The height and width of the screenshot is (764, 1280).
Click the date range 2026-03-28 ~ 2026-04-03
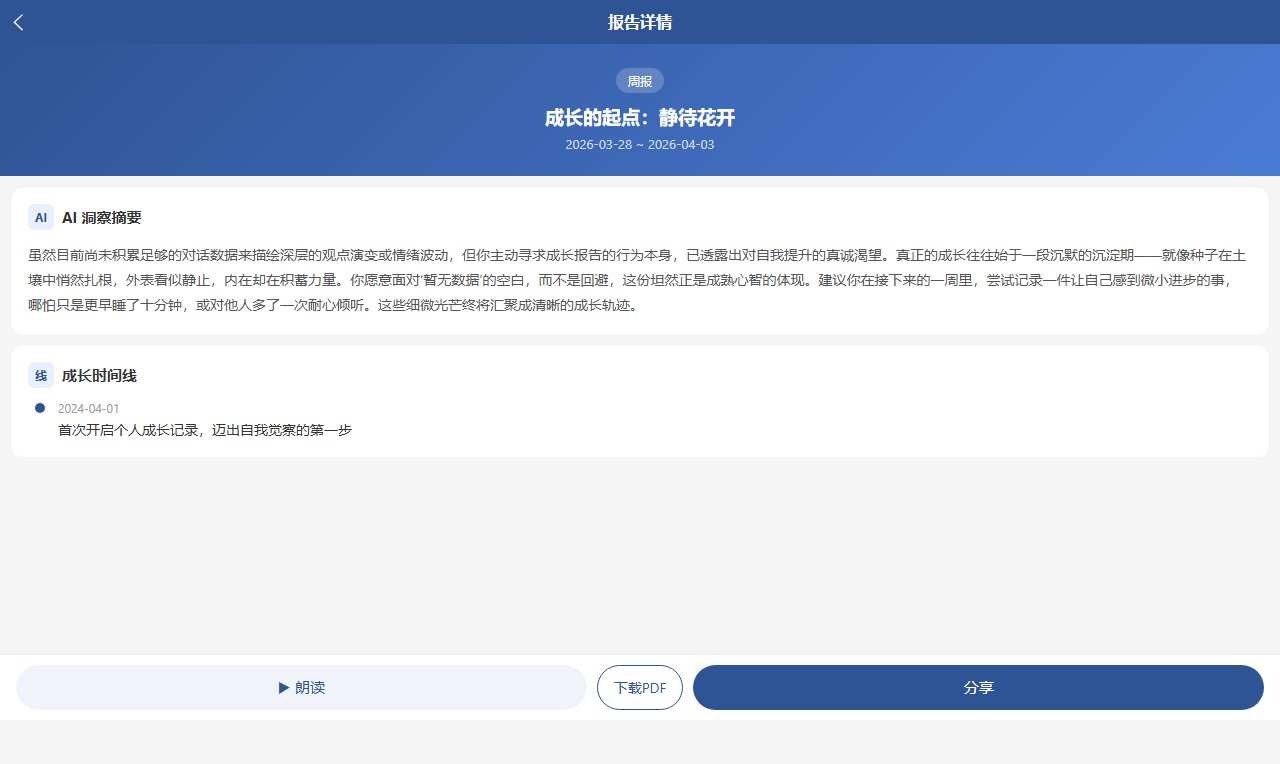tap(640, 145)
